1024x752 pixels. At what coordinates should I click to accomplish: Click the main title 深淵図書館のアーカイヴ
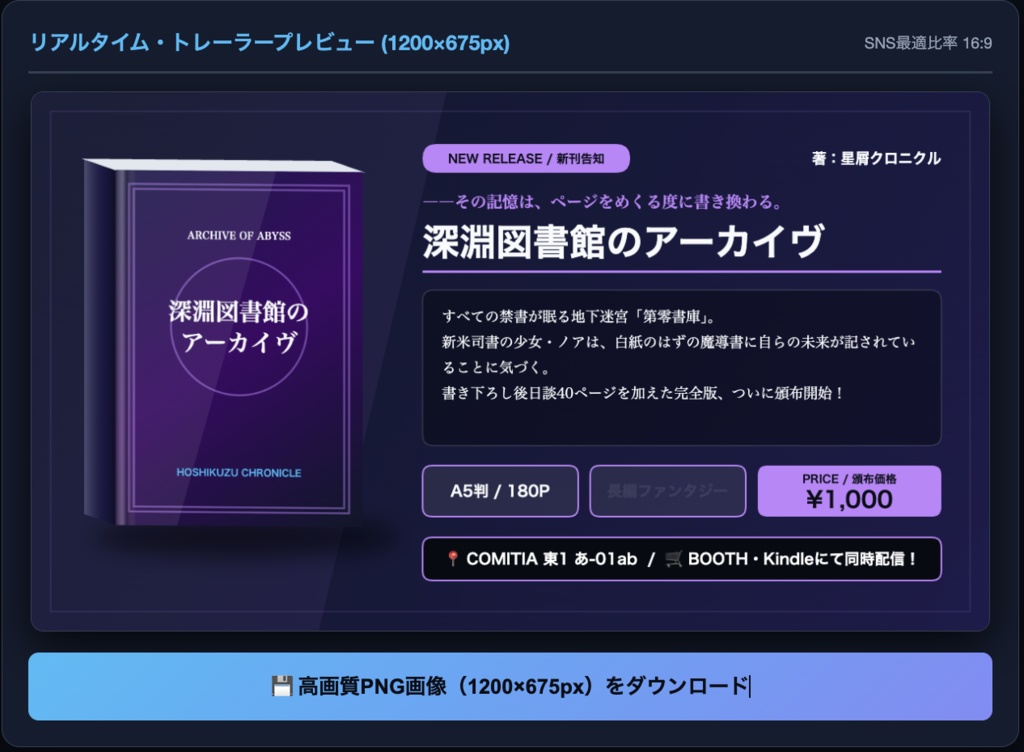coord(623,242)
